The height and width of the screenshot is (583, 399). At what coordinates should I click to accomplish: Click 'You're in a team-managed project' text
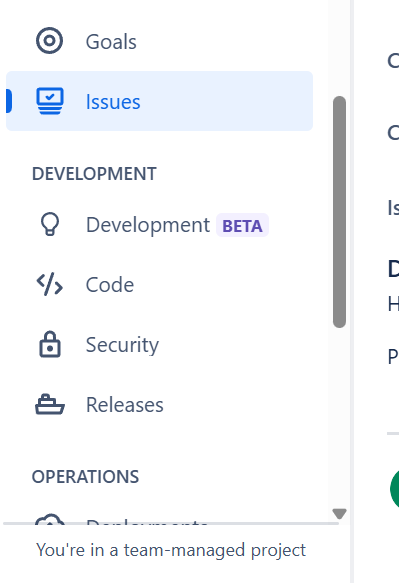coord(171,550)
